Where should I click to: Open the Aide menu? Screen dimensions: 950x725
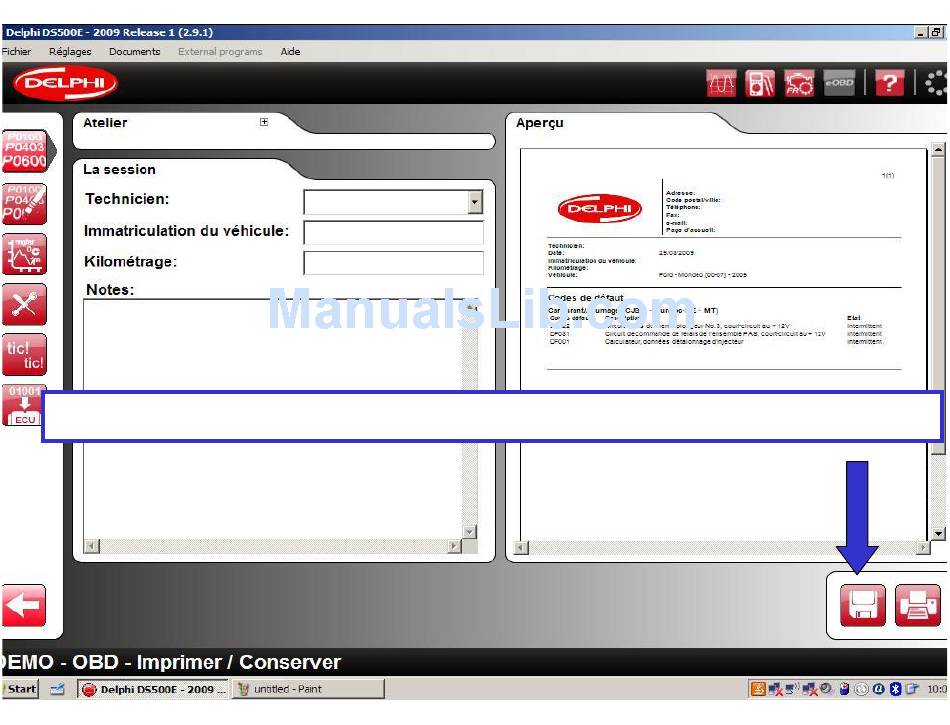[290, 51]
